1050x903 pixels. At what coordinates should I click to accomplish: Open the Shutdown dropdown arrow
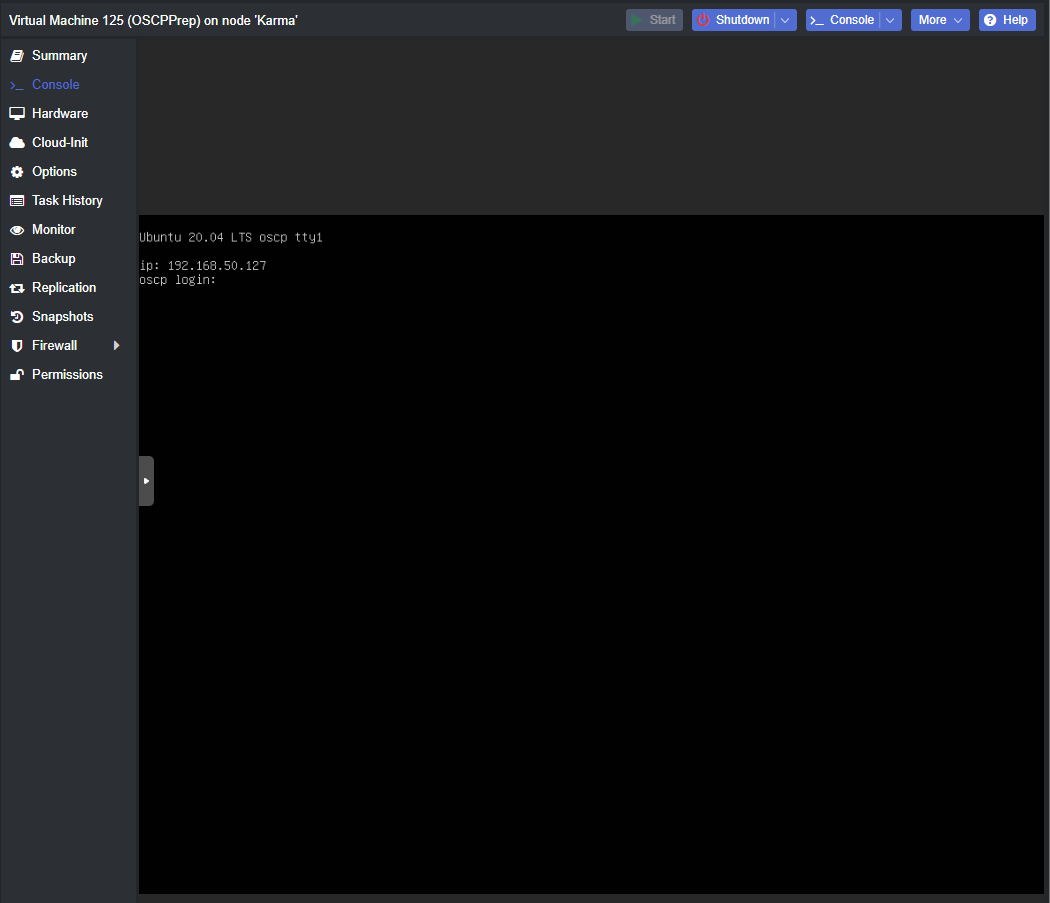click(785, 20)
